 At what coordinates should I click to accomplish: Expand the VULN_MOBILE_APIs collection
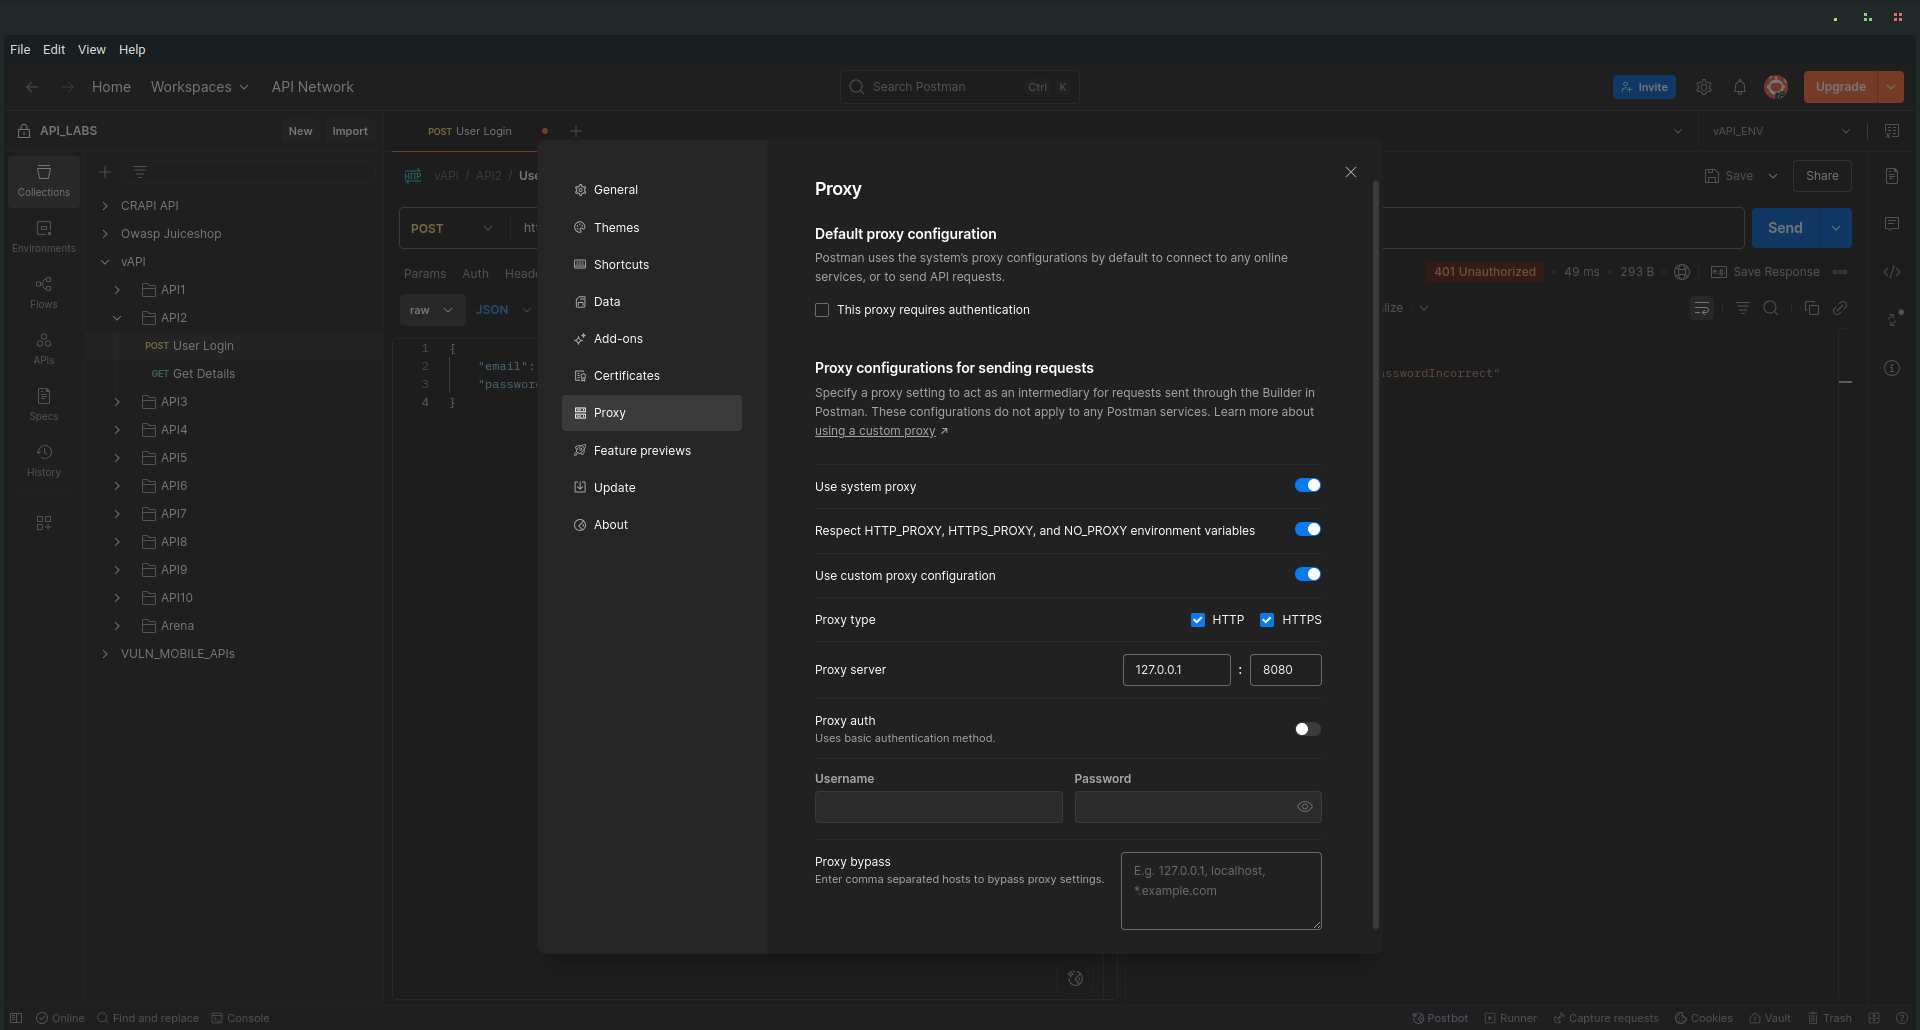coord(105,654)
